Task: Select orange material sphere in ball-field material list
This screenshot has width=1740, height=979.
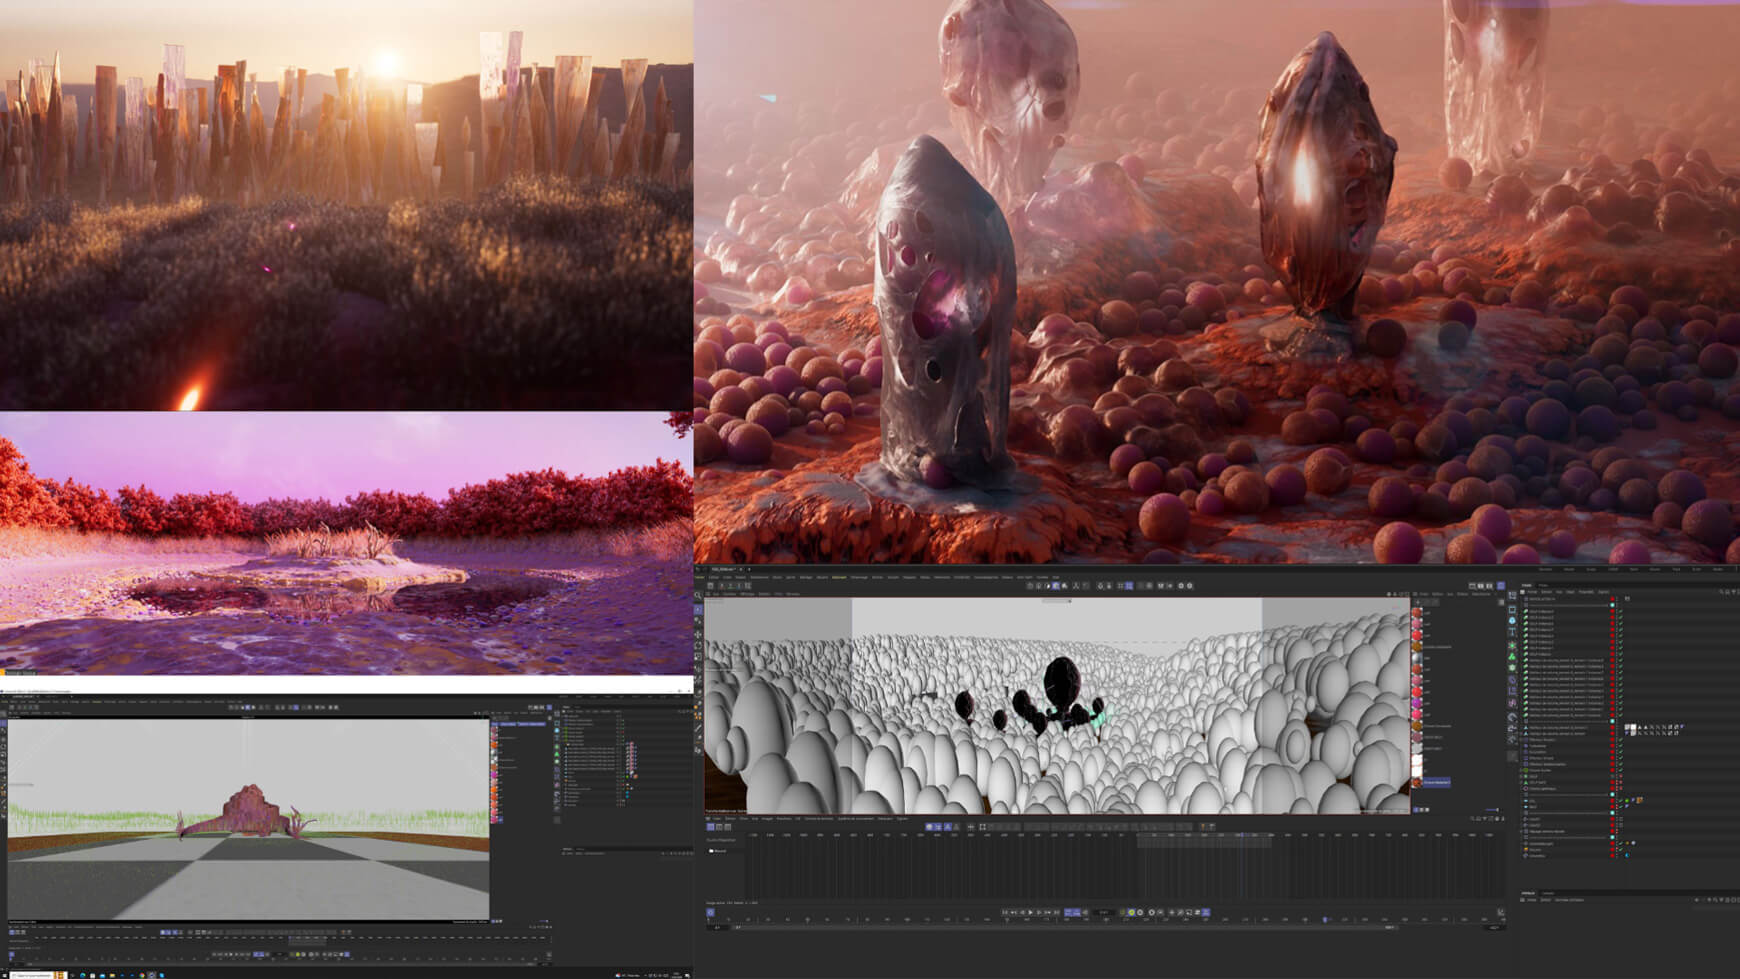Action: [1417, 647]
